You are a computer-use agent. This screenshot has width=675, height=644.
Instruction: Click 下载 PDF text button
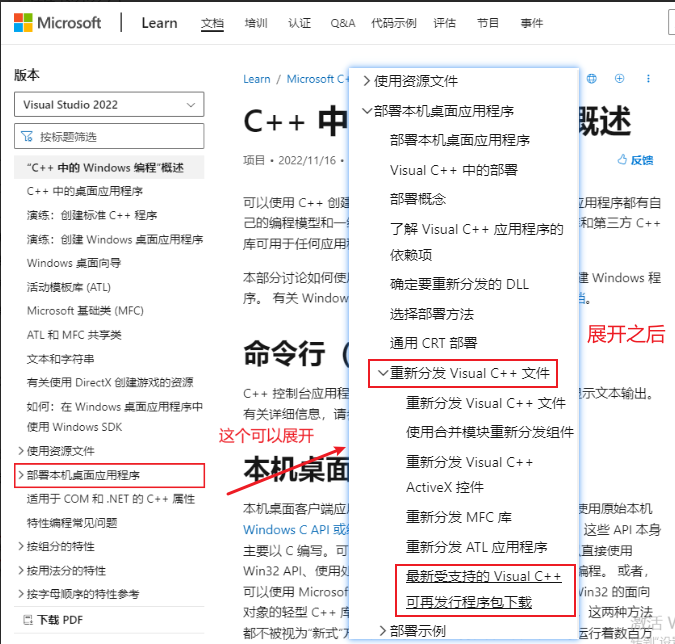[x=60, y=620]
